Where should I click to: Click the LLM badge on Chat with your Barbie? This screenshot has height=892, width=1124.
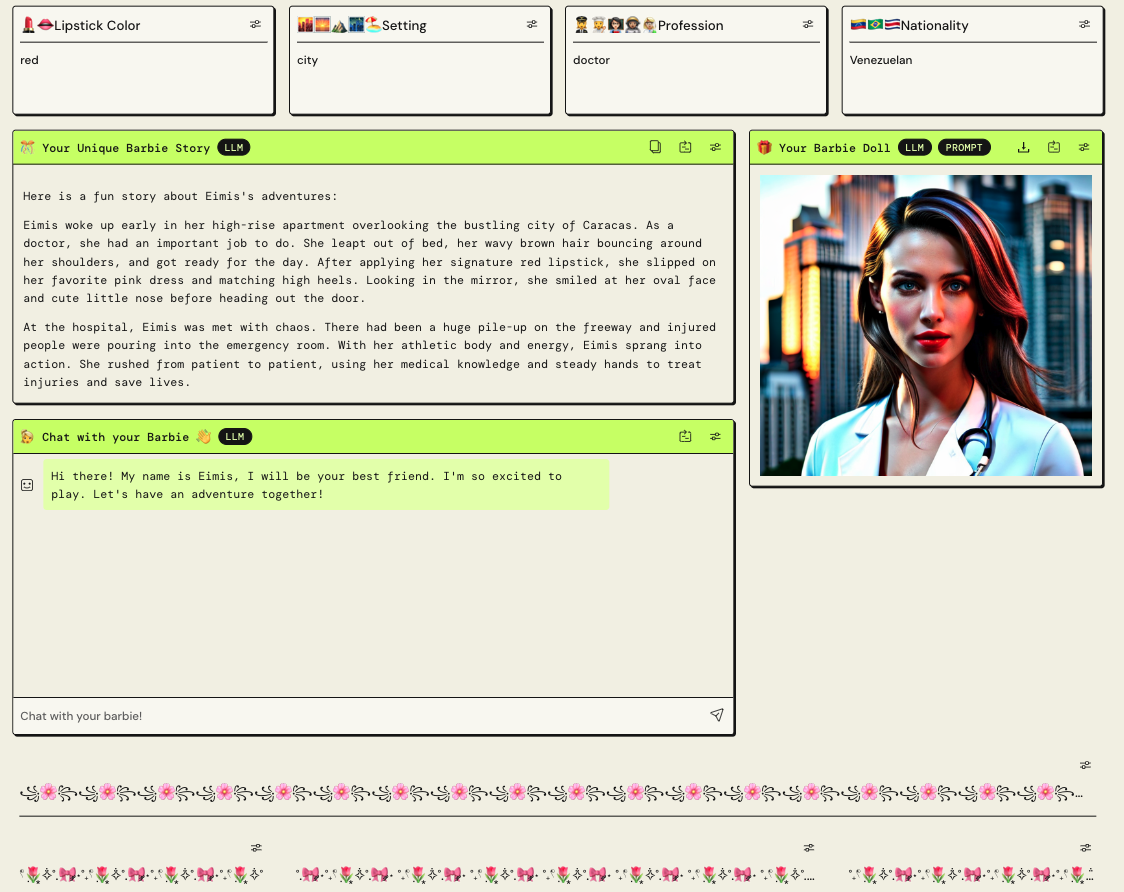pyautogui.click(x=235, y=437)
